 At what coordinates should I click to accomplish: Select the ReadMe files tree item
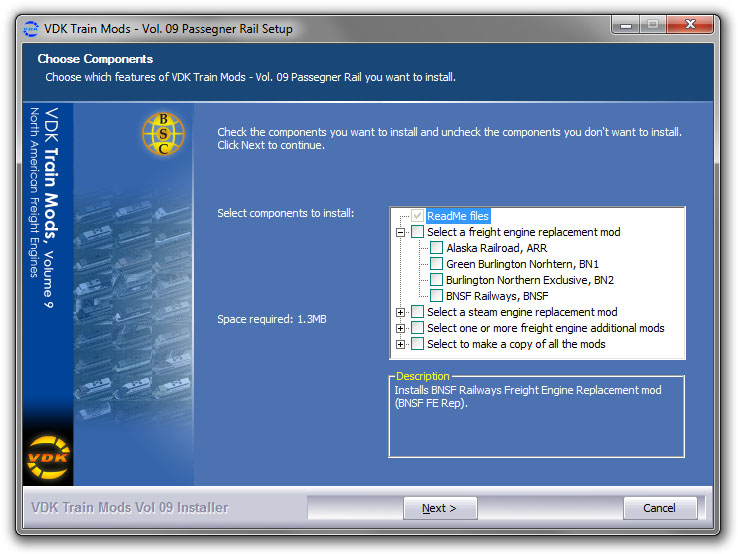click(457, 216)
